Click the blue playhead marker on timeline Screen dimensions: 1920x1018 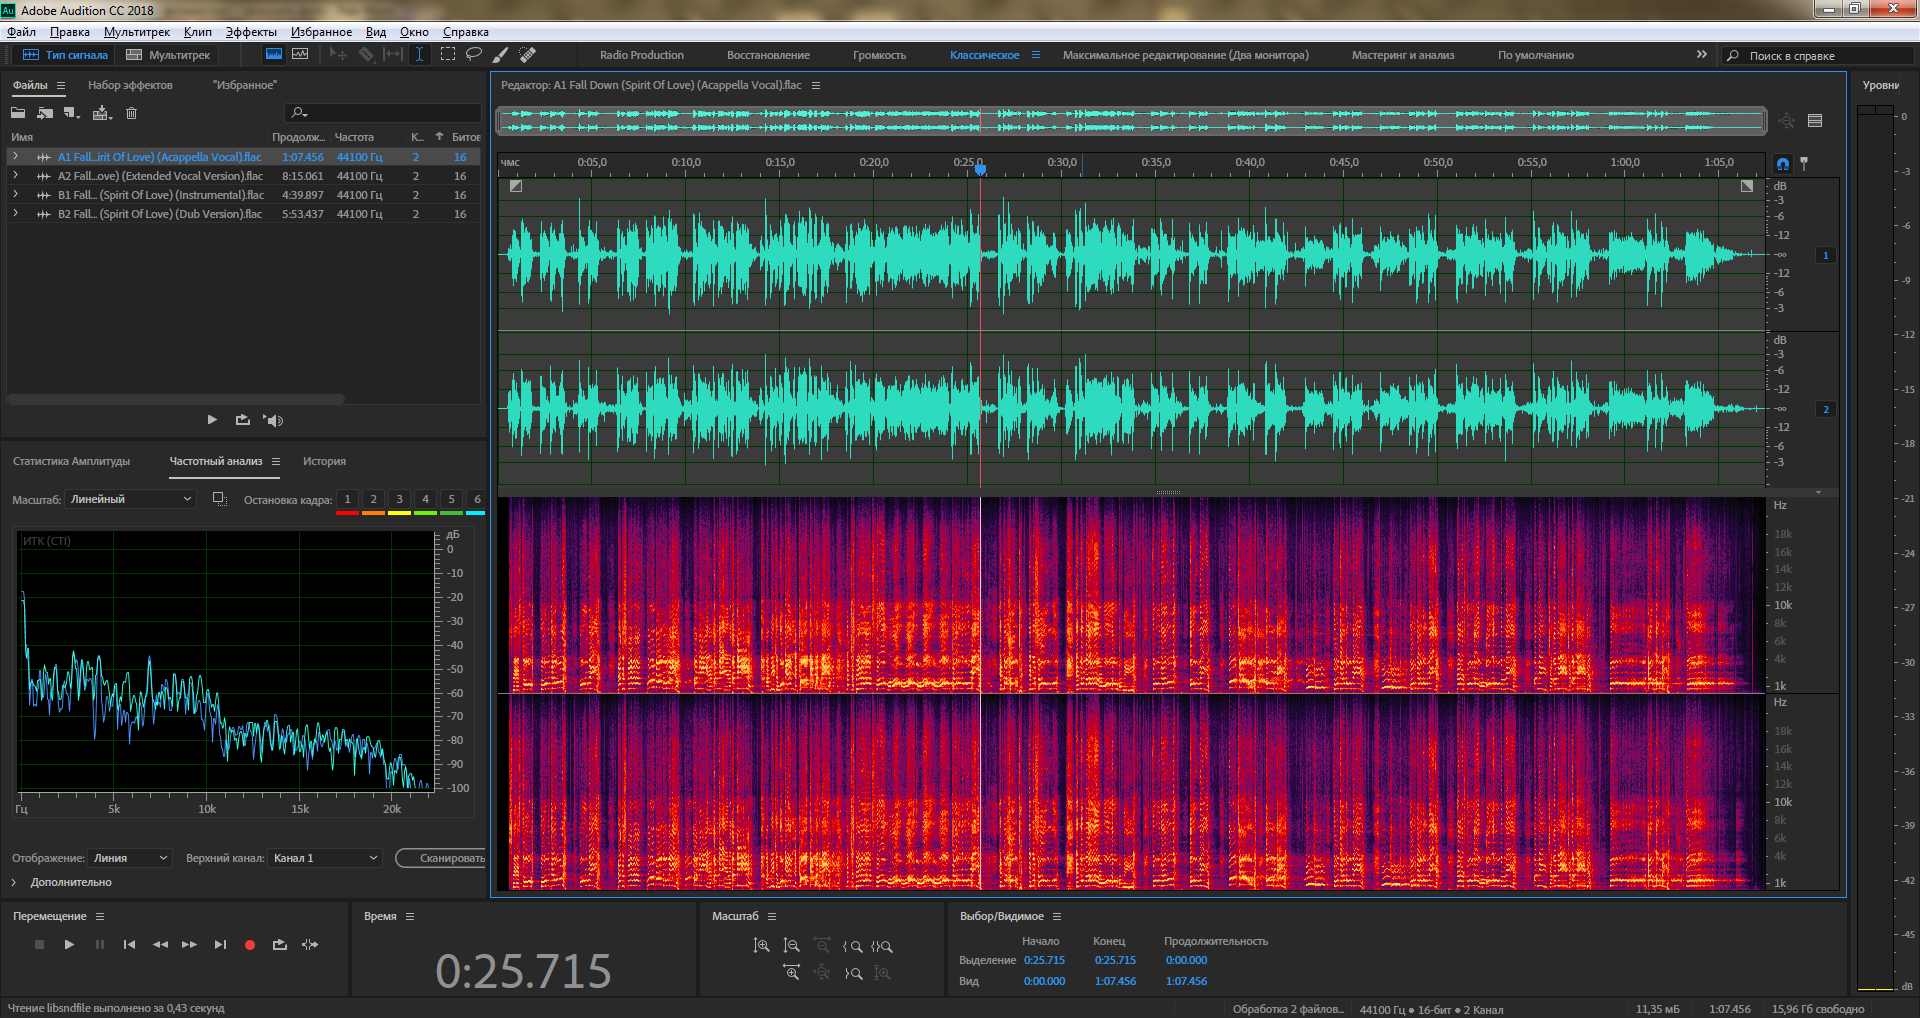[981, 169]
